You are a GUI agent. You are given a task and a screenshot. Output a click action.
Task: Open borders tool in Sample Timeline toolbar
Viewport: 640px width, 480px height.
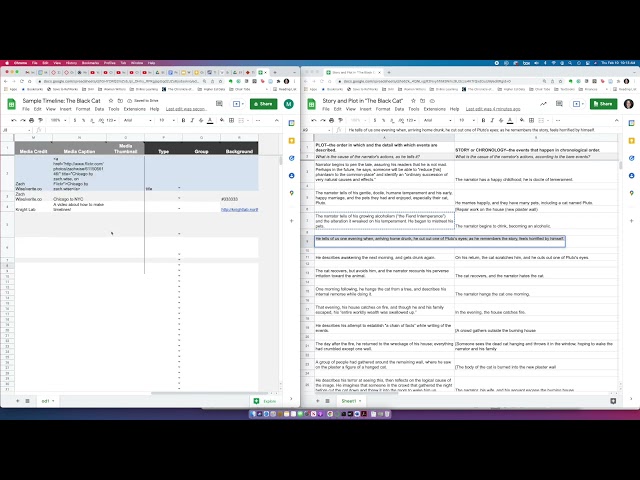pyautogui.click(x=231, y=120)
